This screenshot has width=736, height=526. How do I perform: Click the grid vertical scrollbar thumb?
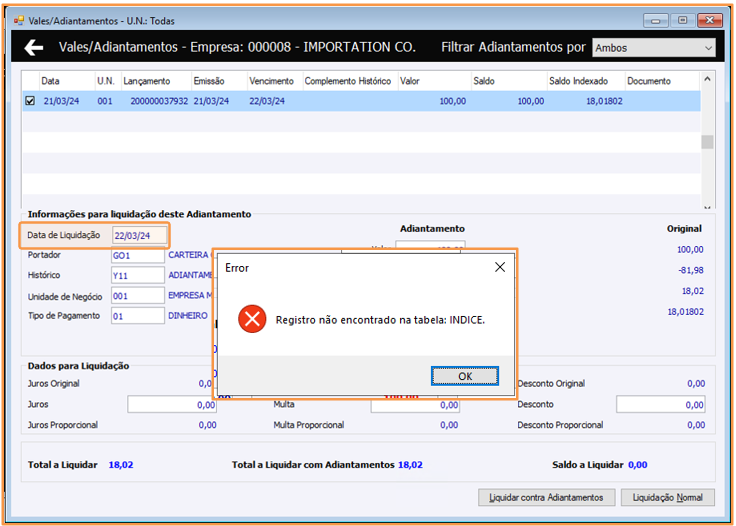click(x=707, y=142)
